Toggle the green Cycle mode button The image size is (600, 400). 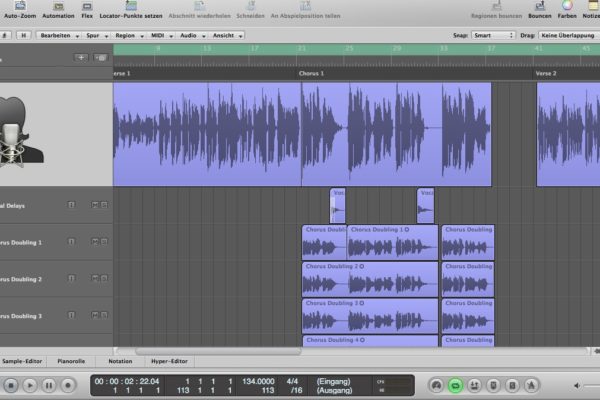tap(455, 385)
